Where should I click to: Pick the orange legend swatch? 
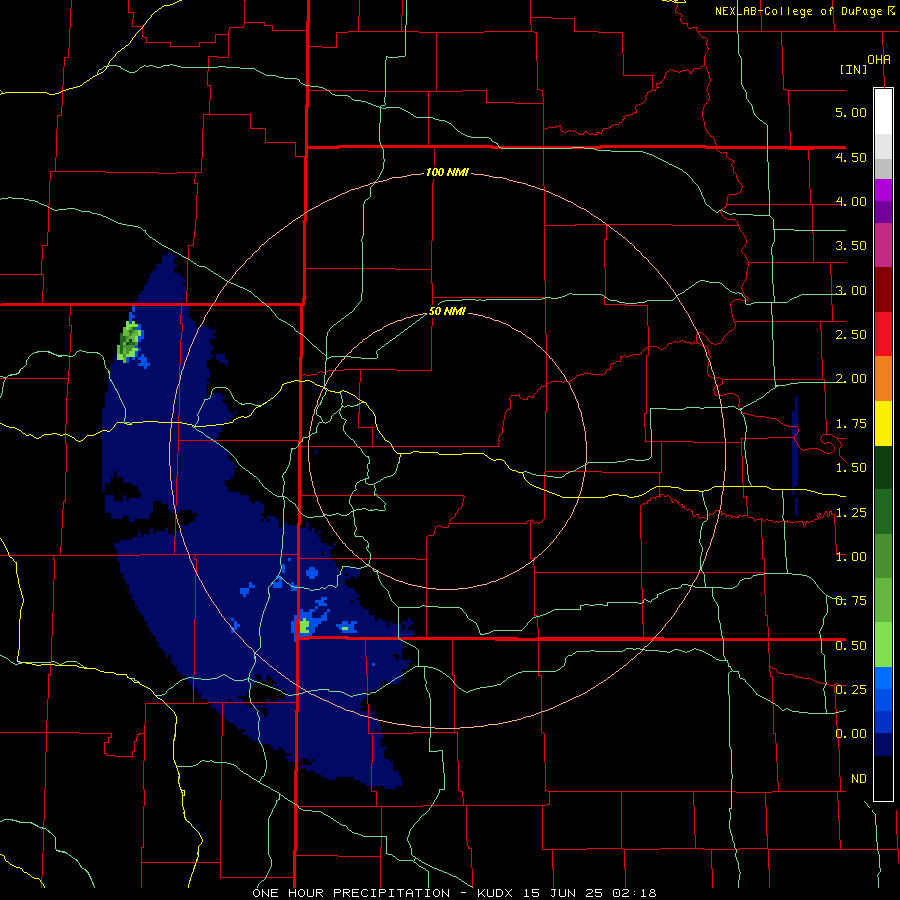[883, 379]
